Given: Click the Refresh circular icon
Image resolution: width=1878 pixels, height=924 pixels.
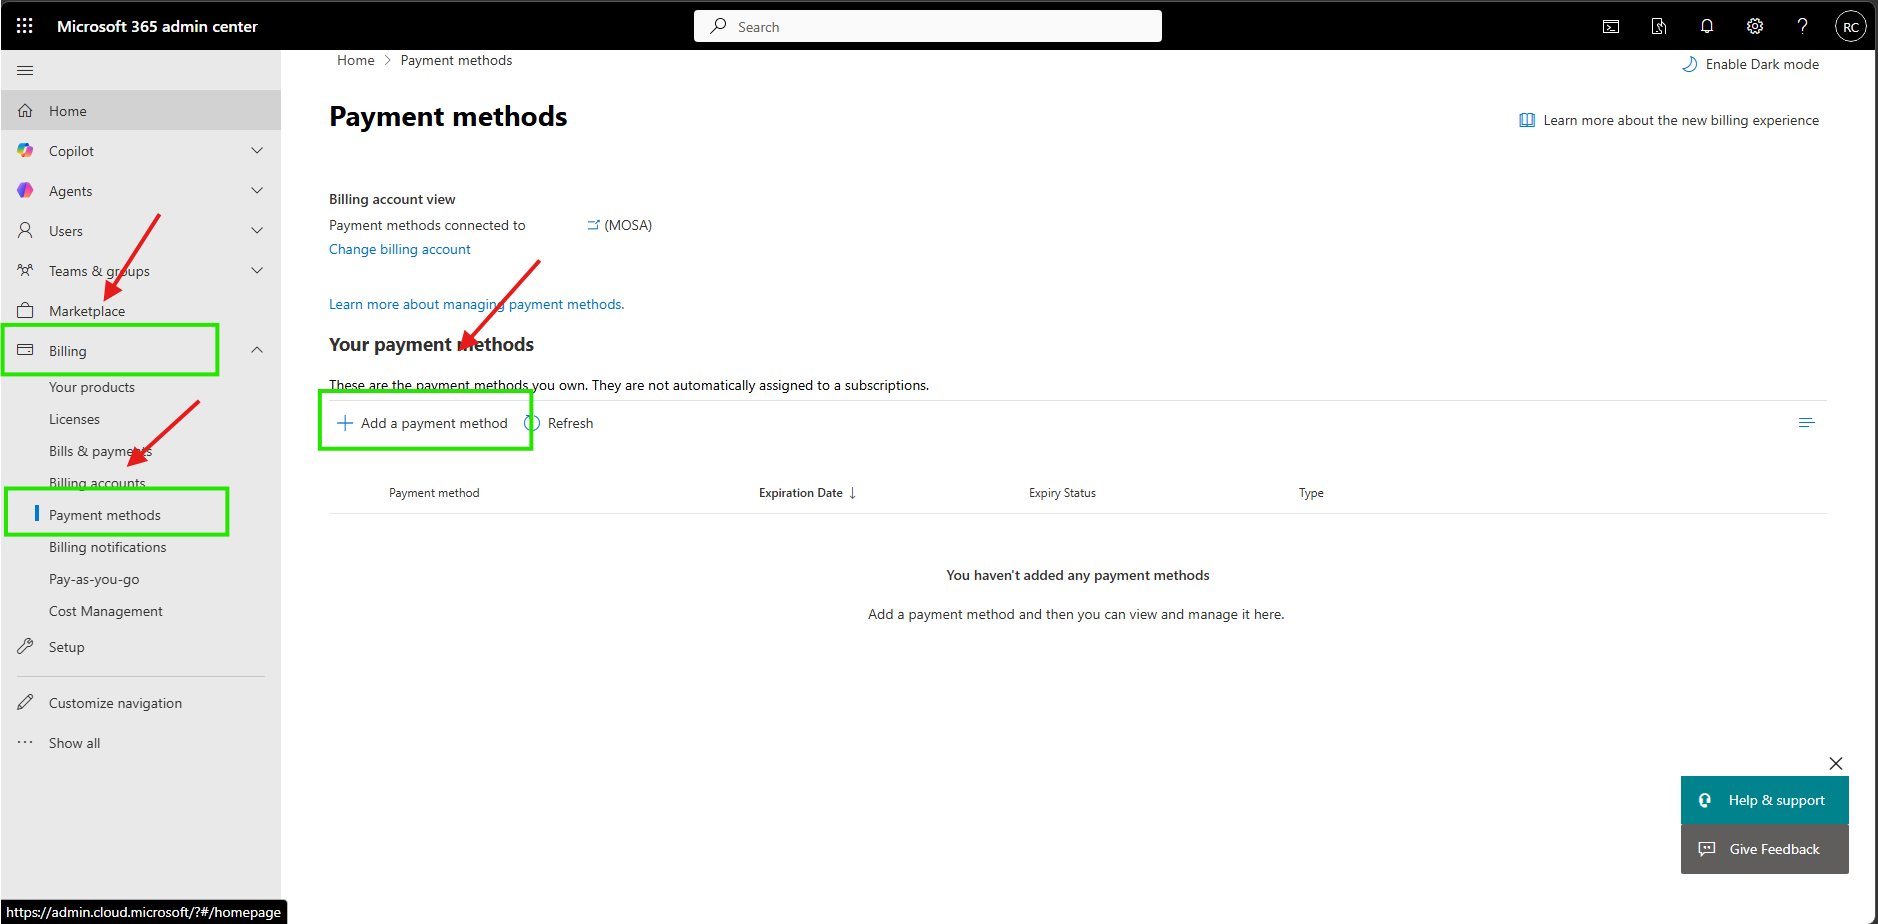Looking at the screenshot, I should pyautogui.click(x=532, y=423).
